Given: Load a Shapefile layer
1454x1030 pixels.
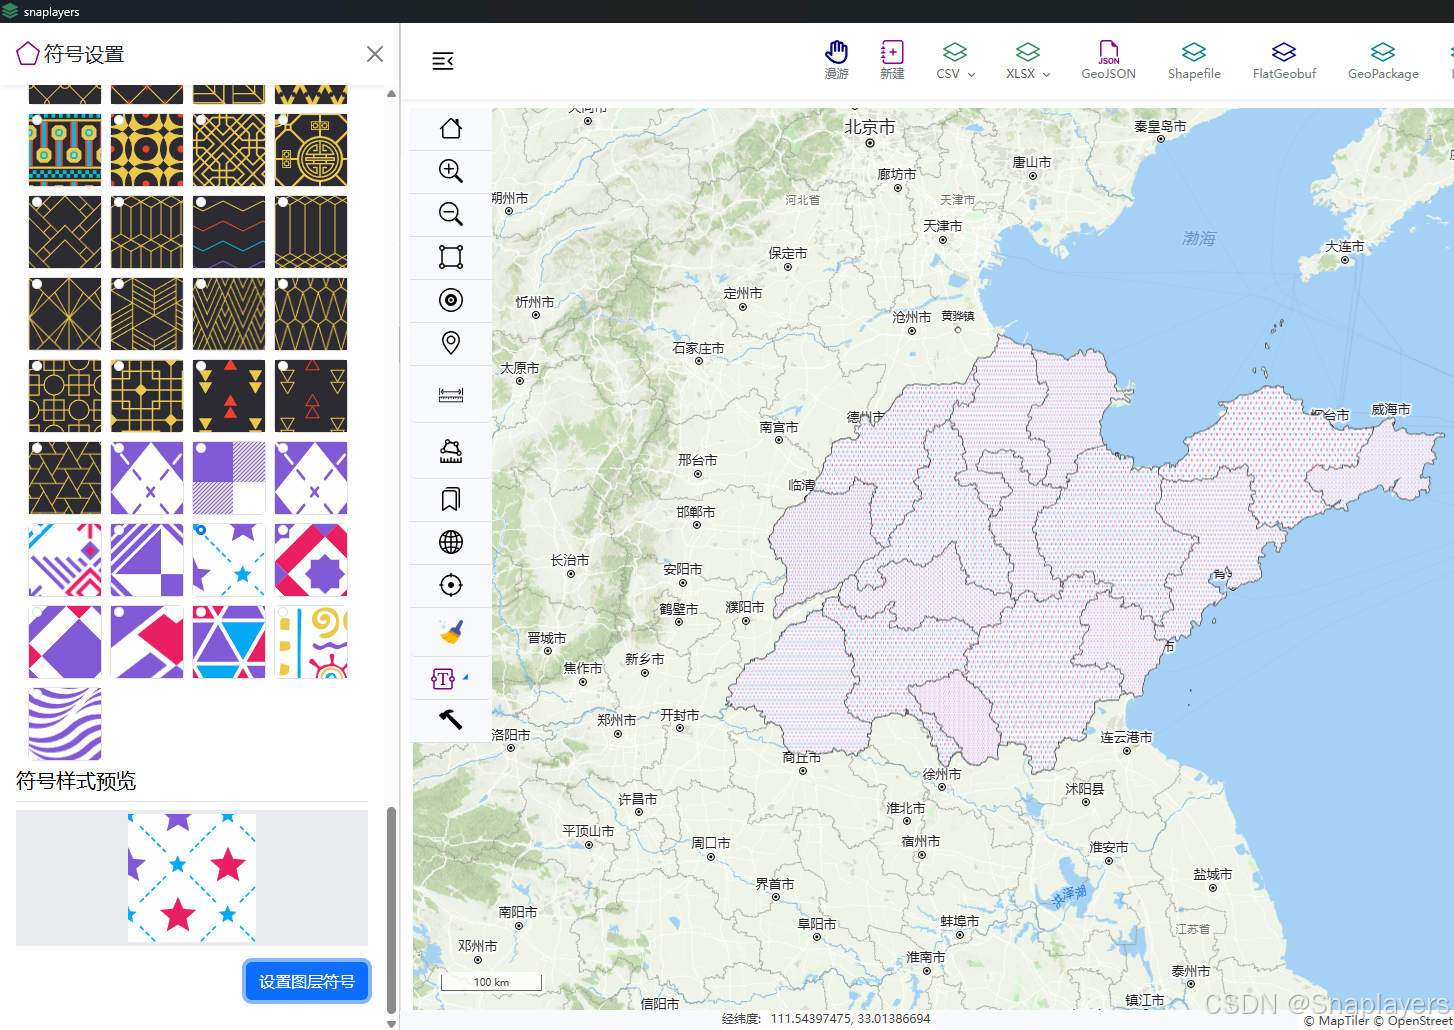Looking at the screenshot, I should 1194,60.
